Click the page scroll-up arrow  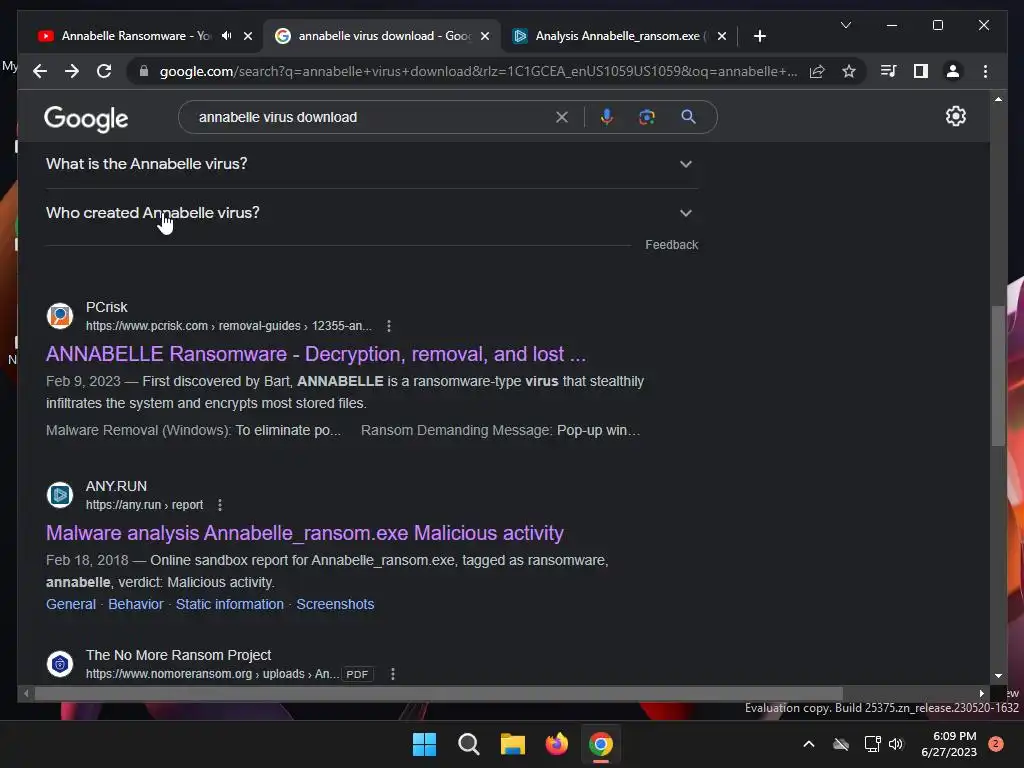click(998, 99)
